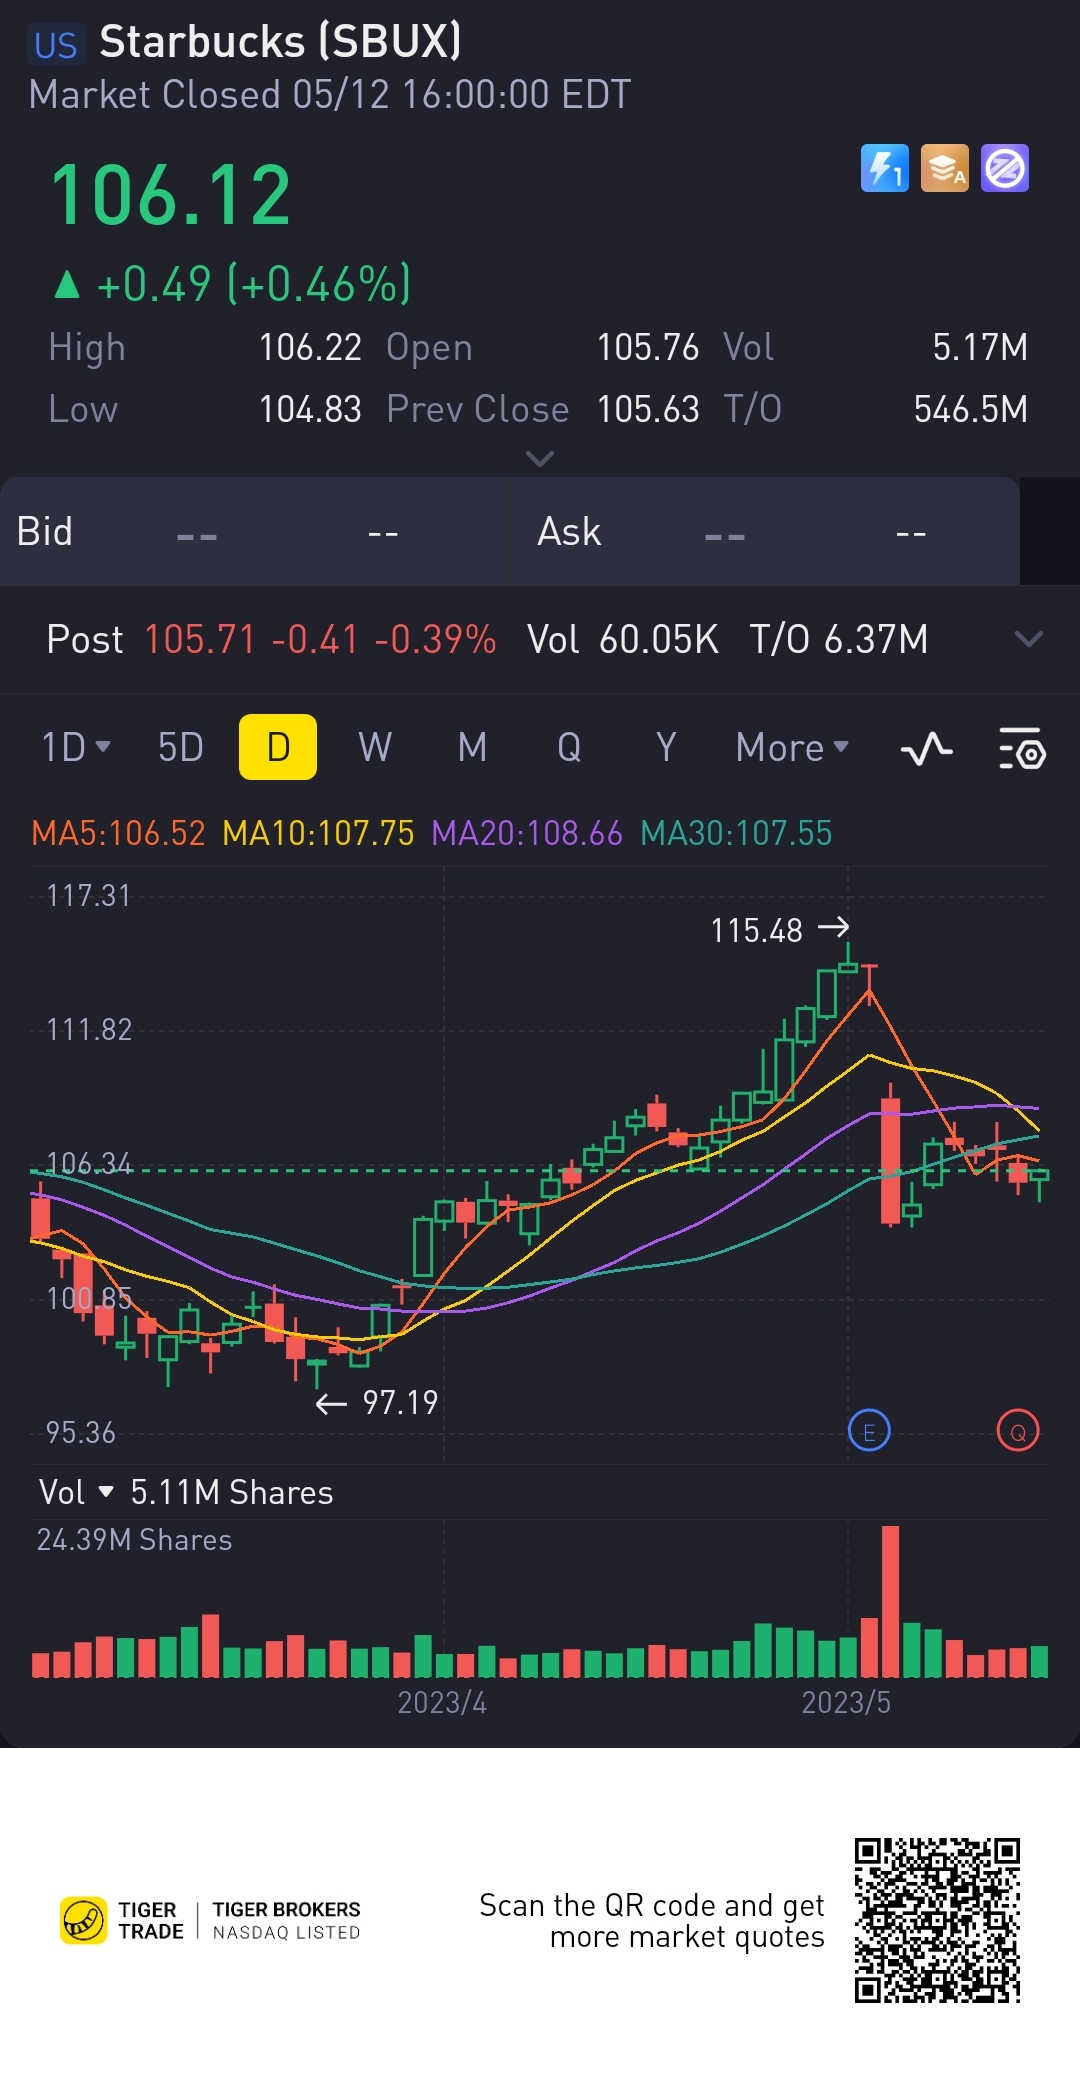
Task: Tap the High 106.22 value
Action: pos(310,347)
